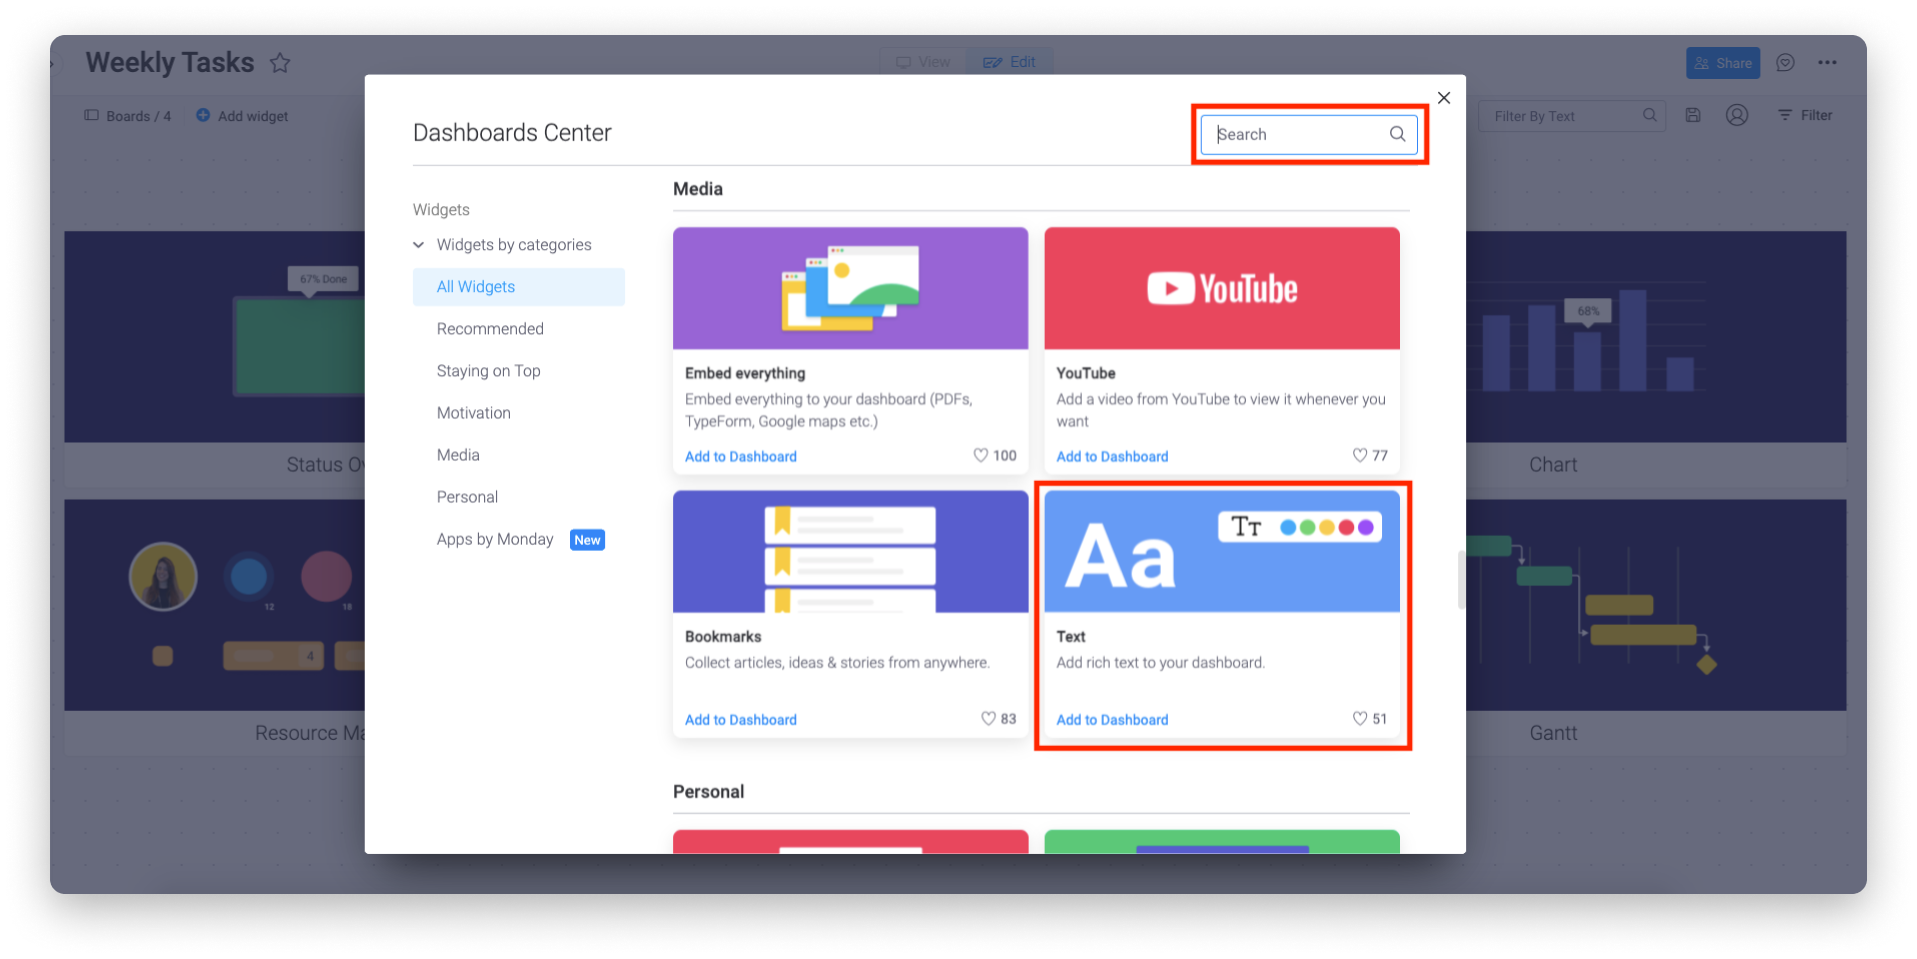Image resolution: width=1917 pixels, height=959 pixels.
Task: Click the Boards icon next to Boards / 4
Action: click(91, 115)
